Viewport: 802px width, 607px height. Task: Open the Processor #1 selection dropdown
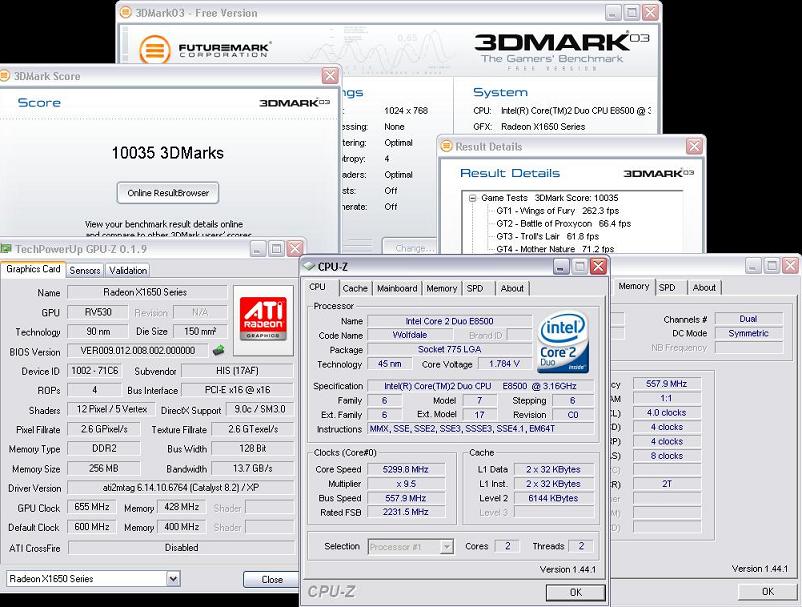447,547
